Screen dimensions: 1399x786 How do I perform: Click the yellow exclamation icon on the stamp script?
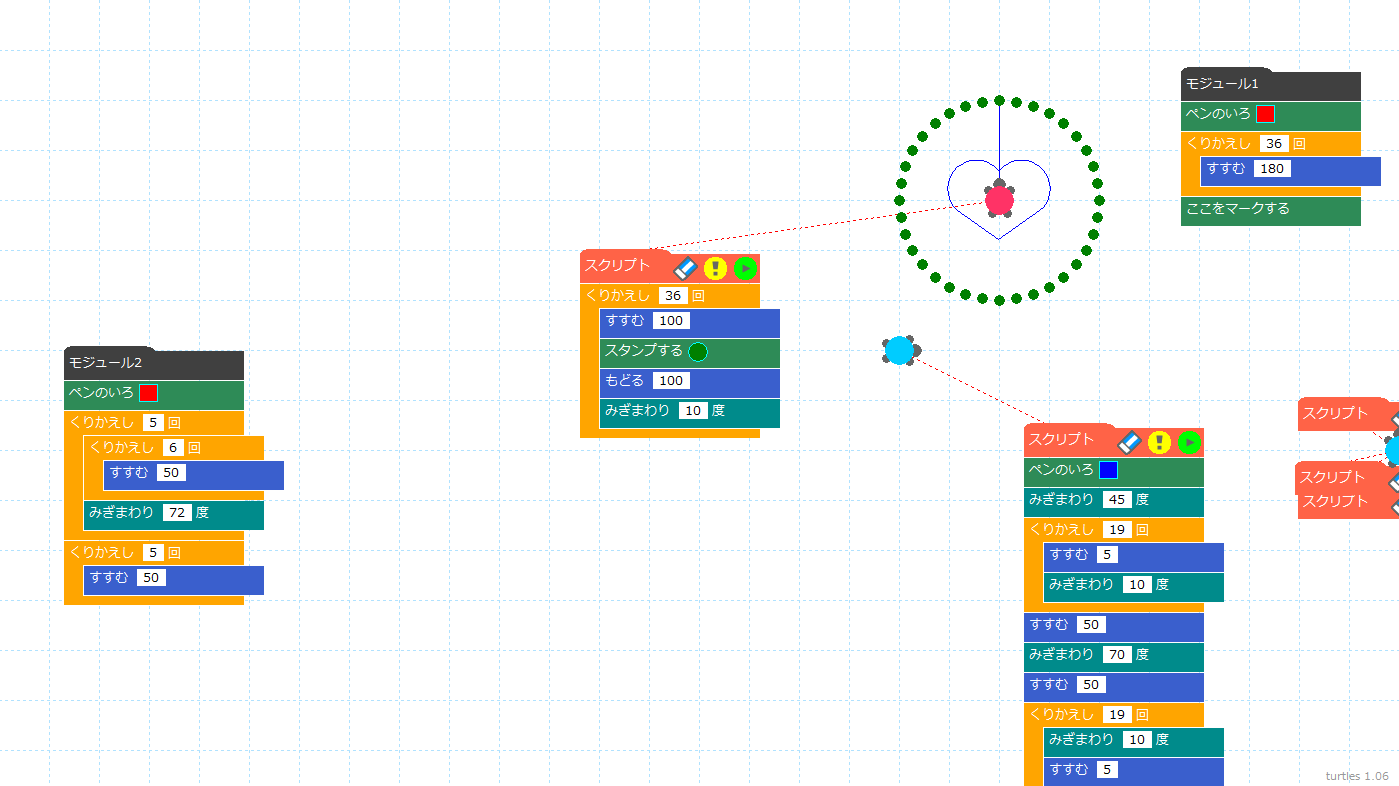715,268
